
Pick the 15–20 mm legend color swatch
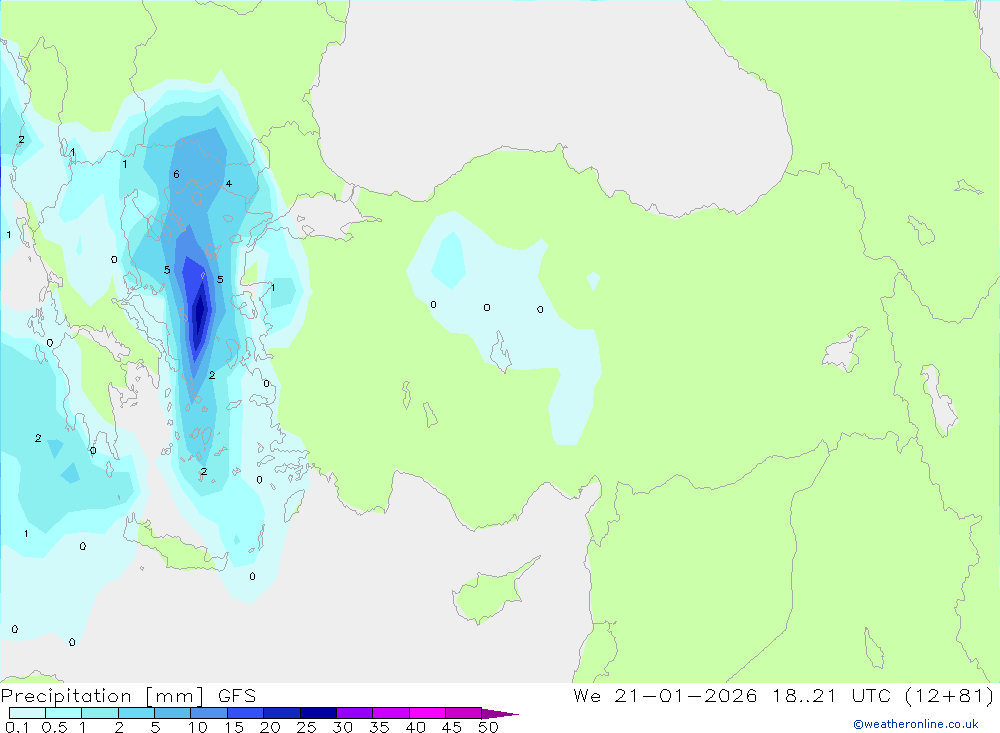point(246,713)
